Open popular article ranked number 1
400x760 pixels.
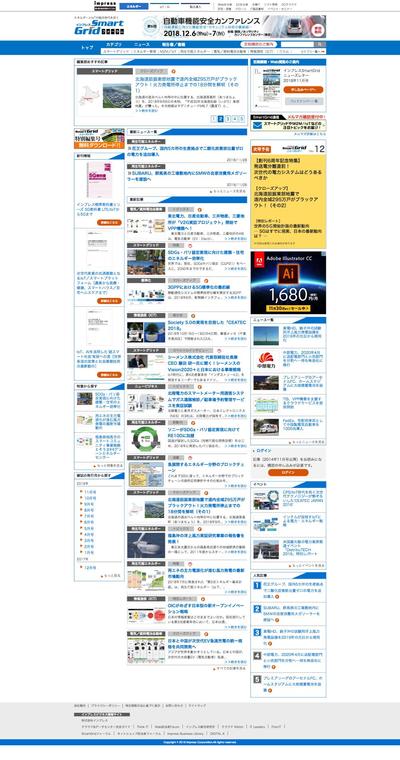coord(293,590)
